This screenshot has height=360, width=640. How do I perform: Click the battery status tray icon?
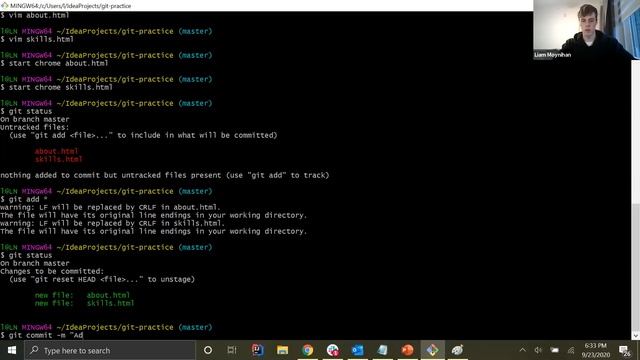(554, 350)
